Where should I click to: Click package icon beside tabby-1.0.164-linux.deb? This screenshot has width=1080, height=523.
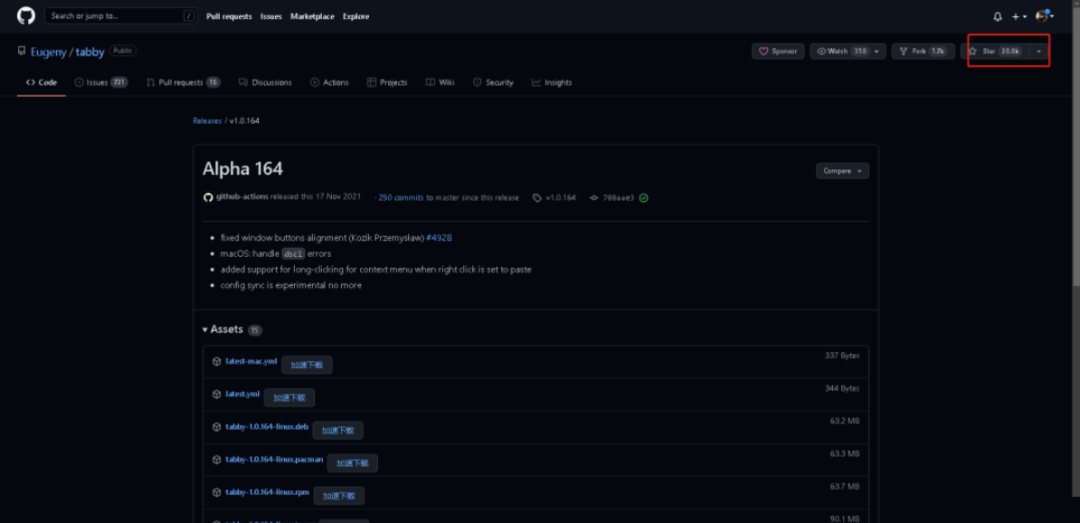pyautogui.click(x=216, y=427)
